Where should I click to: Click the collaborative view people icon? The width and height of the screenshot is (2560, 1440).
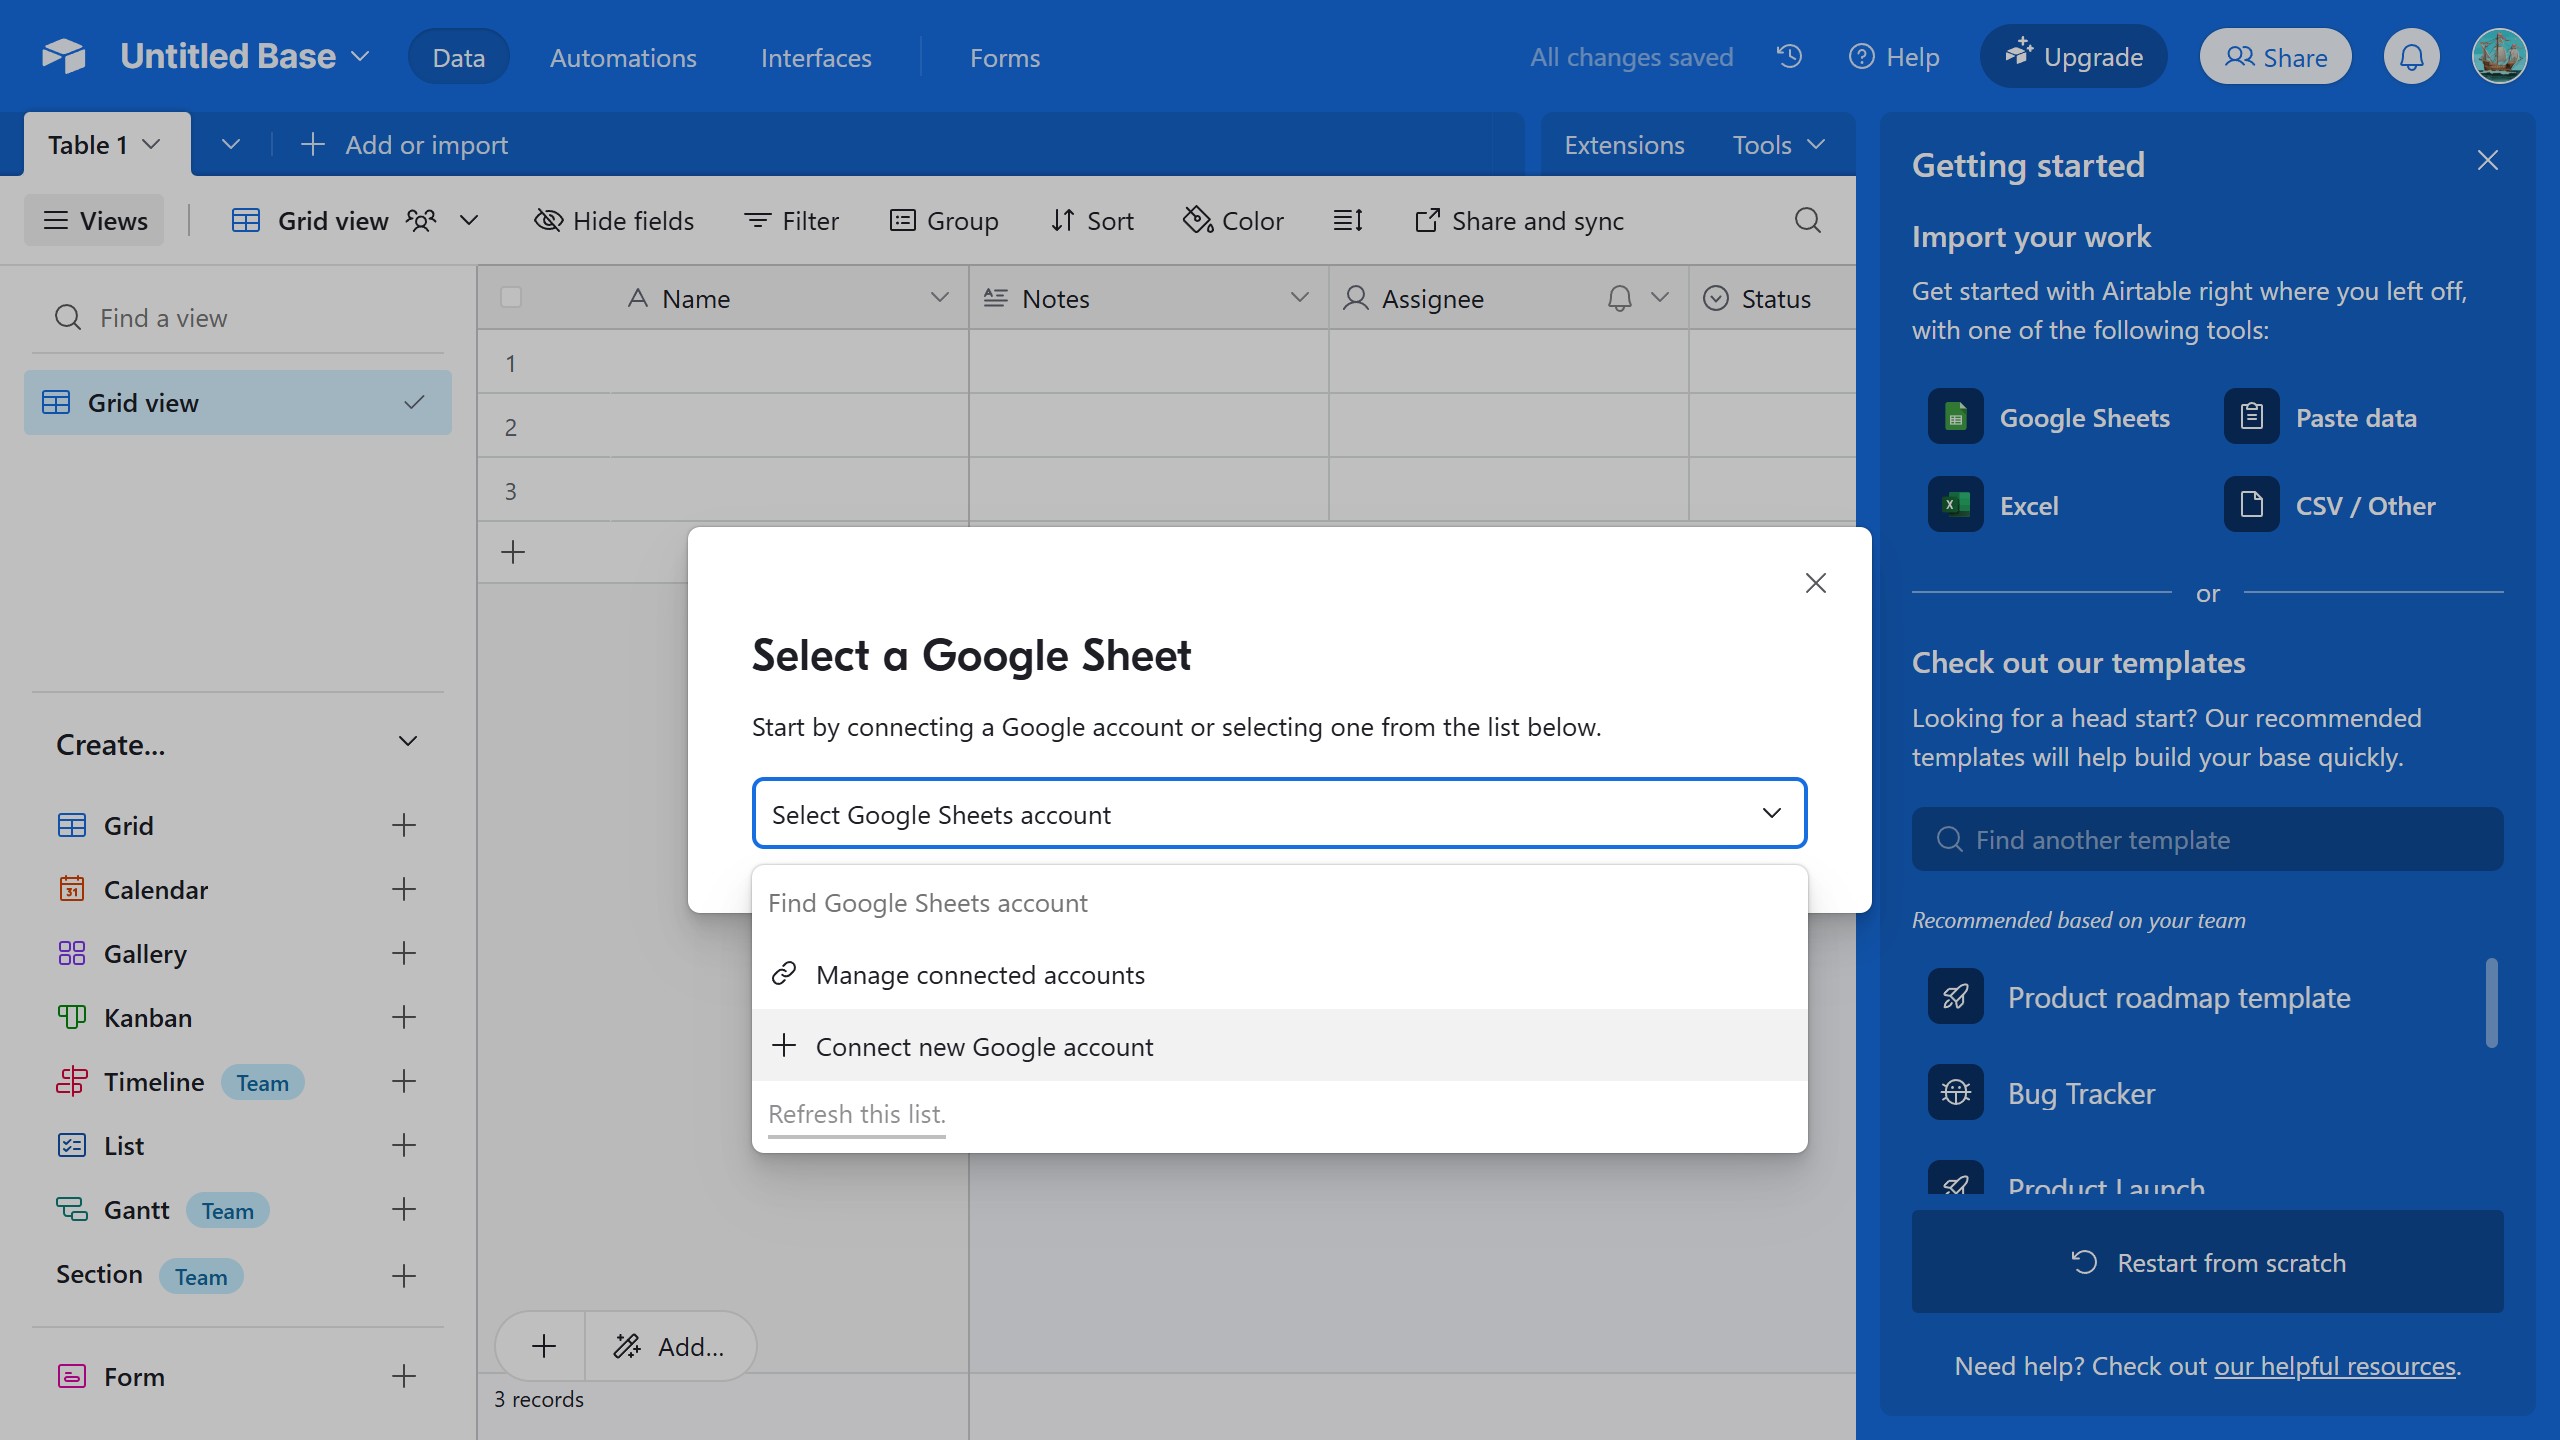pos(421,220)
